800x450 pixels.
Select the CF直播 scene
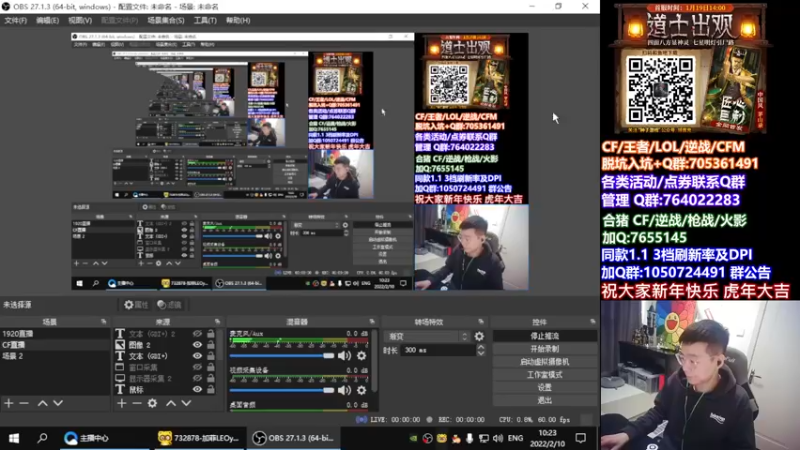55,345
